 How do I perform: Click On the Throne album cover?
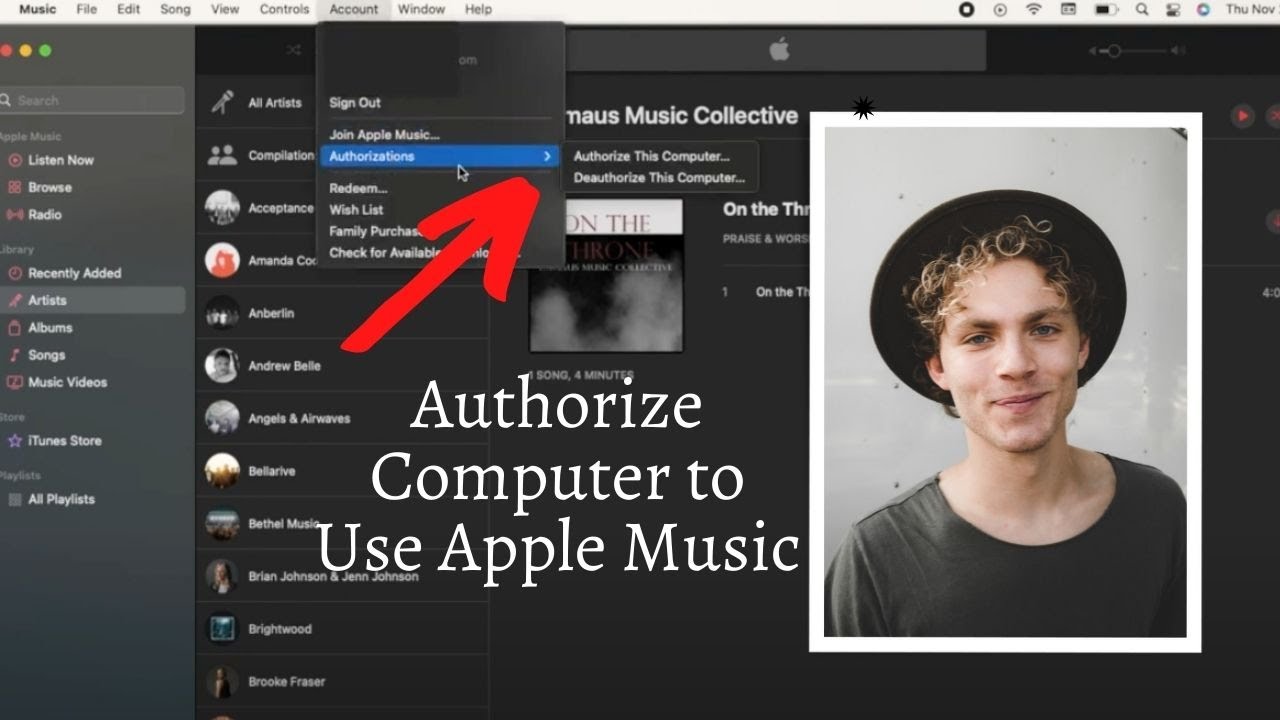tap(606, 275)
